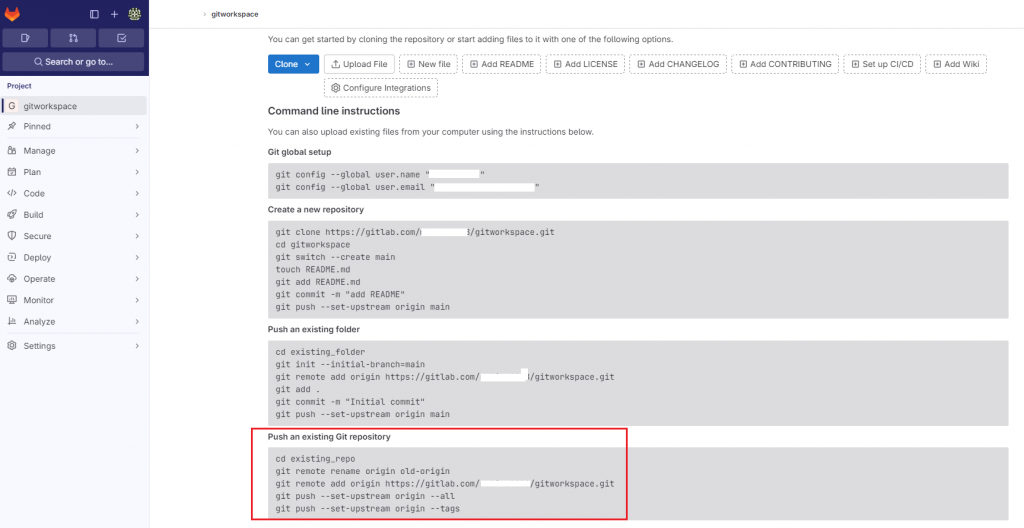
Task: Click the GitLab fox logo
Action: point(12,14)
